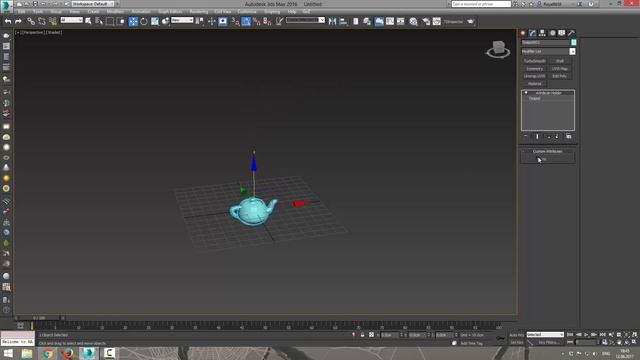Open the Render Setup dialog
The image size is (640, 360).
tap(426, 21)
